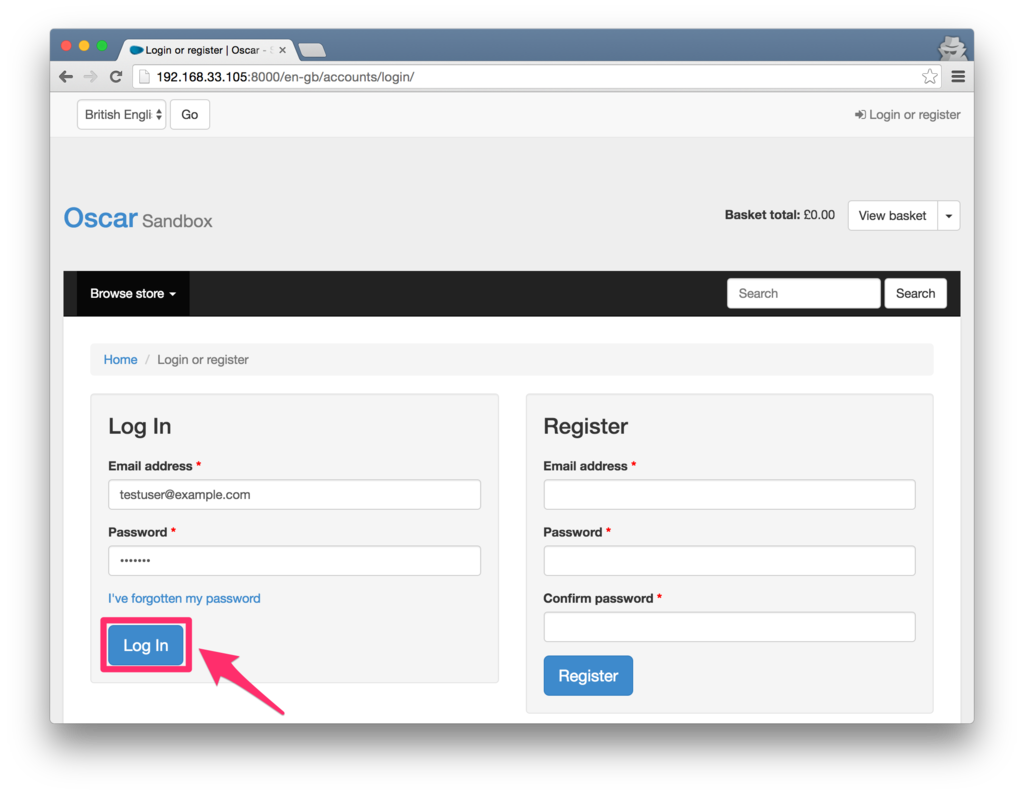Open the Login or register link at top right

907,114
